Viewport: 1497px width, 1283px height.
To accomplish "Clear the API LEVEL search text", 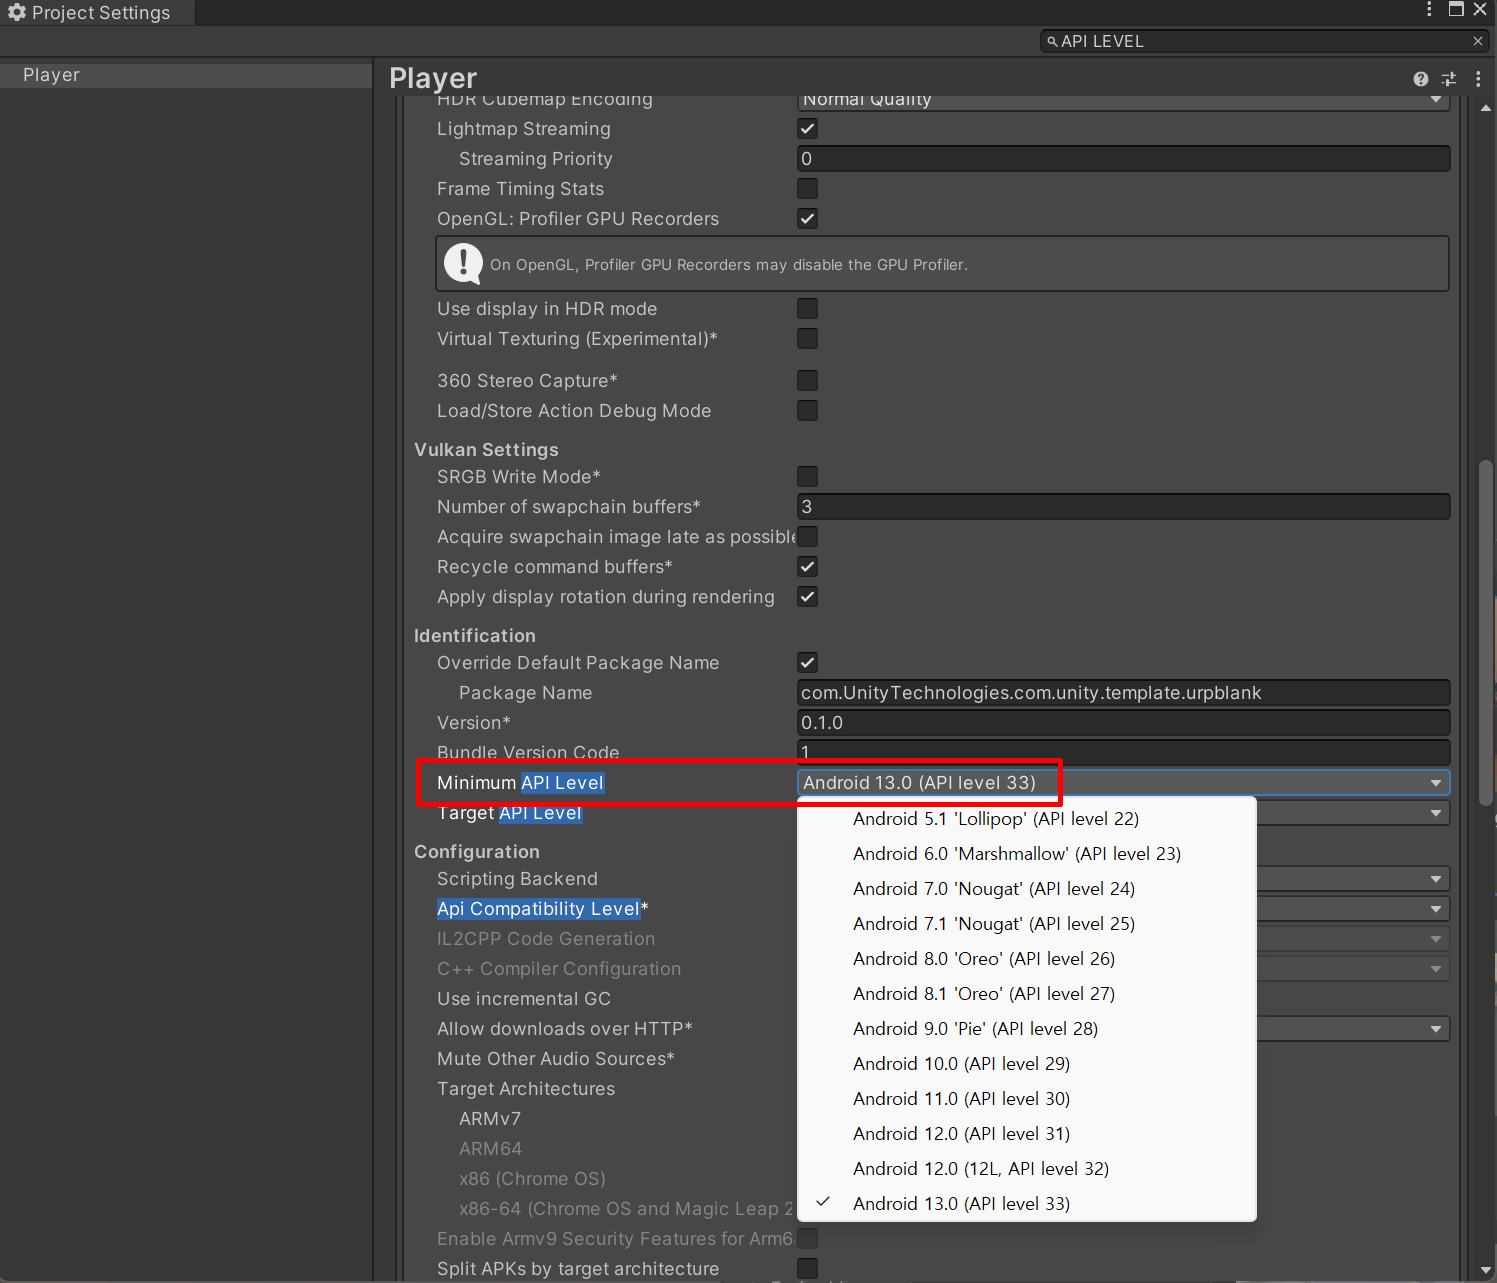I will tap(1477, 41).
